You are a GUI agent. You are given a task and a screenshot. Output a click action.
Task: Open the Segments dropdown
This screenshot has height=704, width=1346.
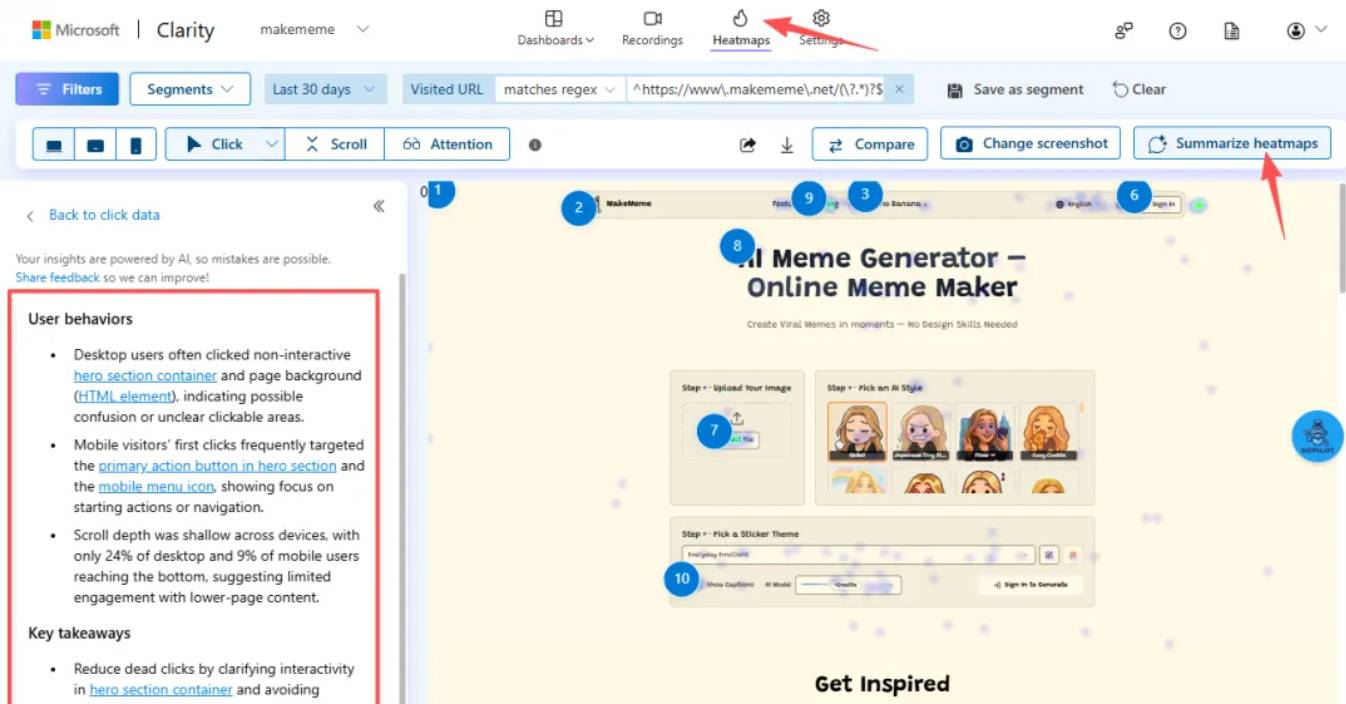click(x=190, y=89)
